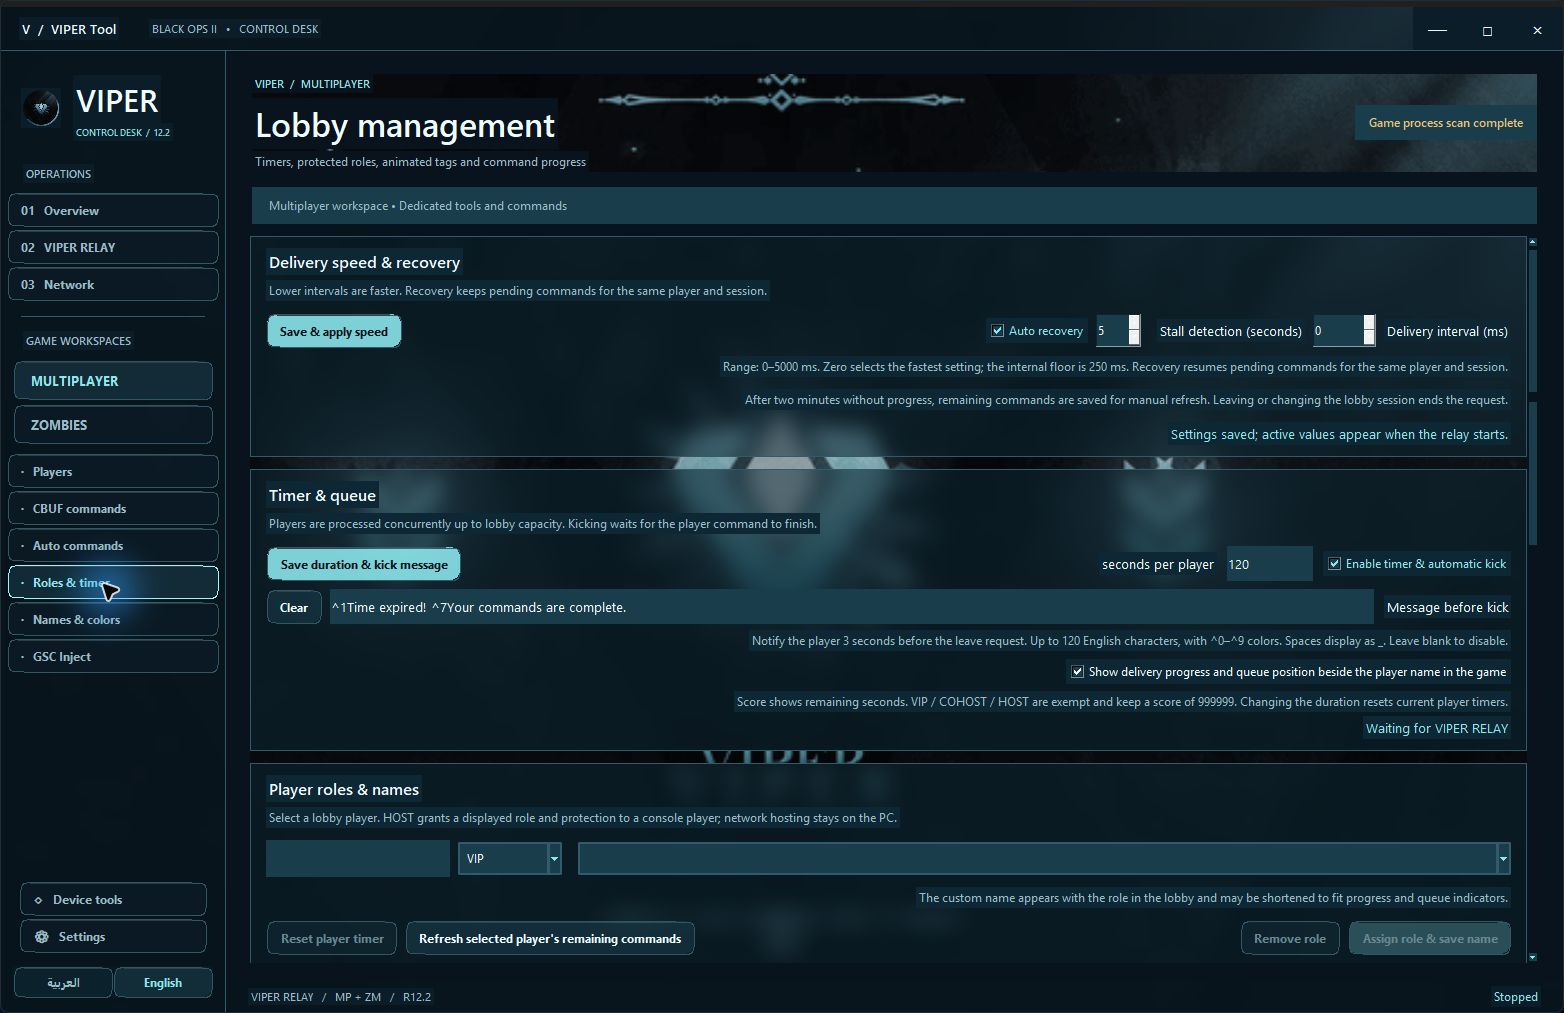Open the CBUF commands page
This screenshot has height=1013, width=1564.
[x=113, y=509]
